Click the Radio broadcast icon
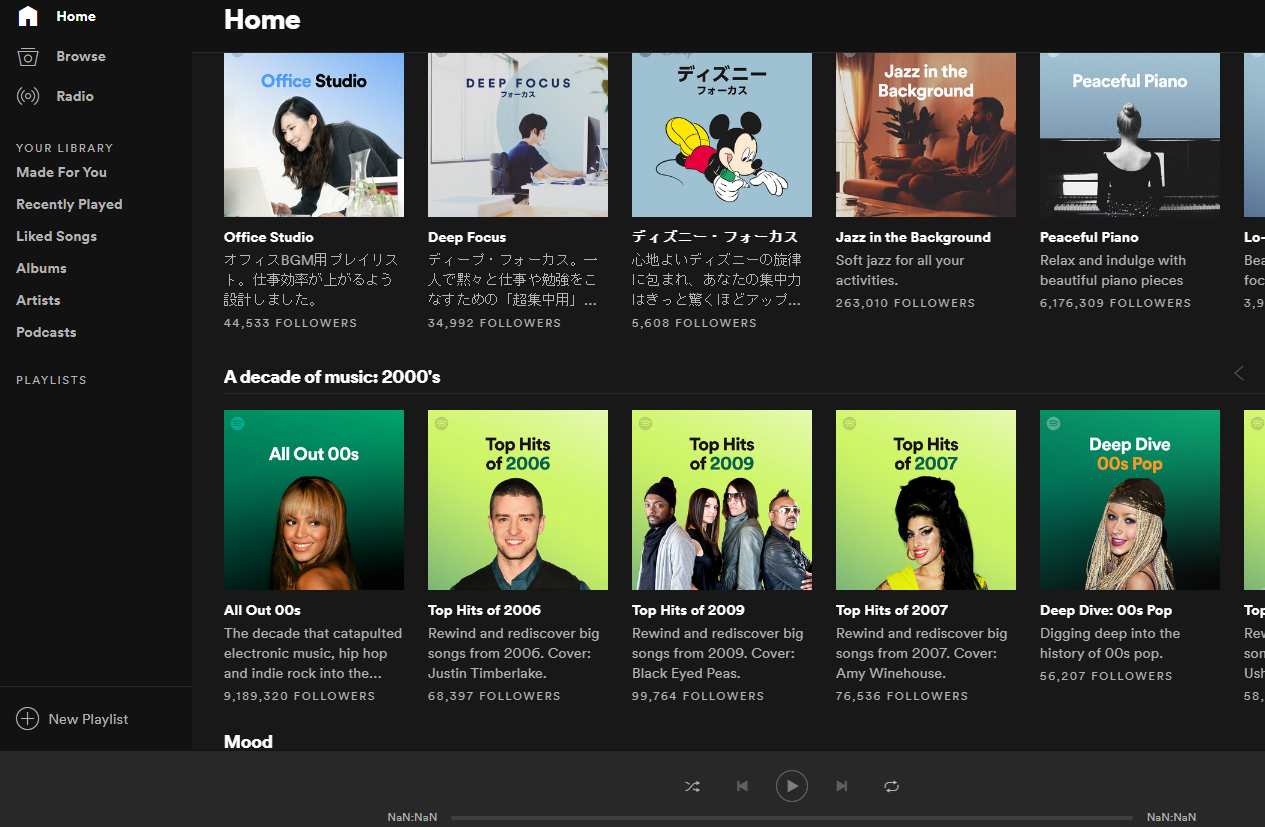The image size is (1265, 827). click(28, 96)
